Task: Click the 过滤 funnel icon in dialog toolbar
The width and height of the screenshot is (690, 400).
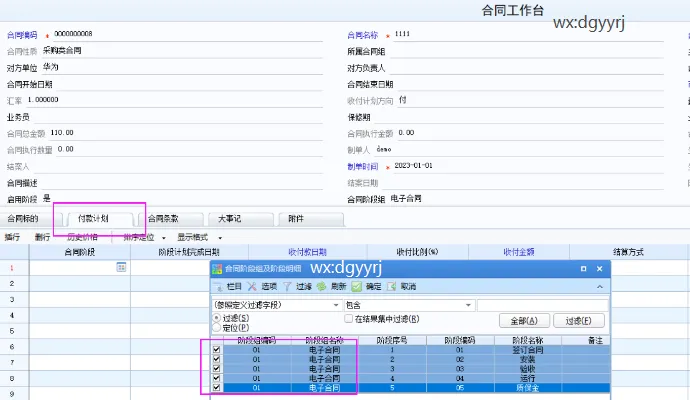Action: 287,287
